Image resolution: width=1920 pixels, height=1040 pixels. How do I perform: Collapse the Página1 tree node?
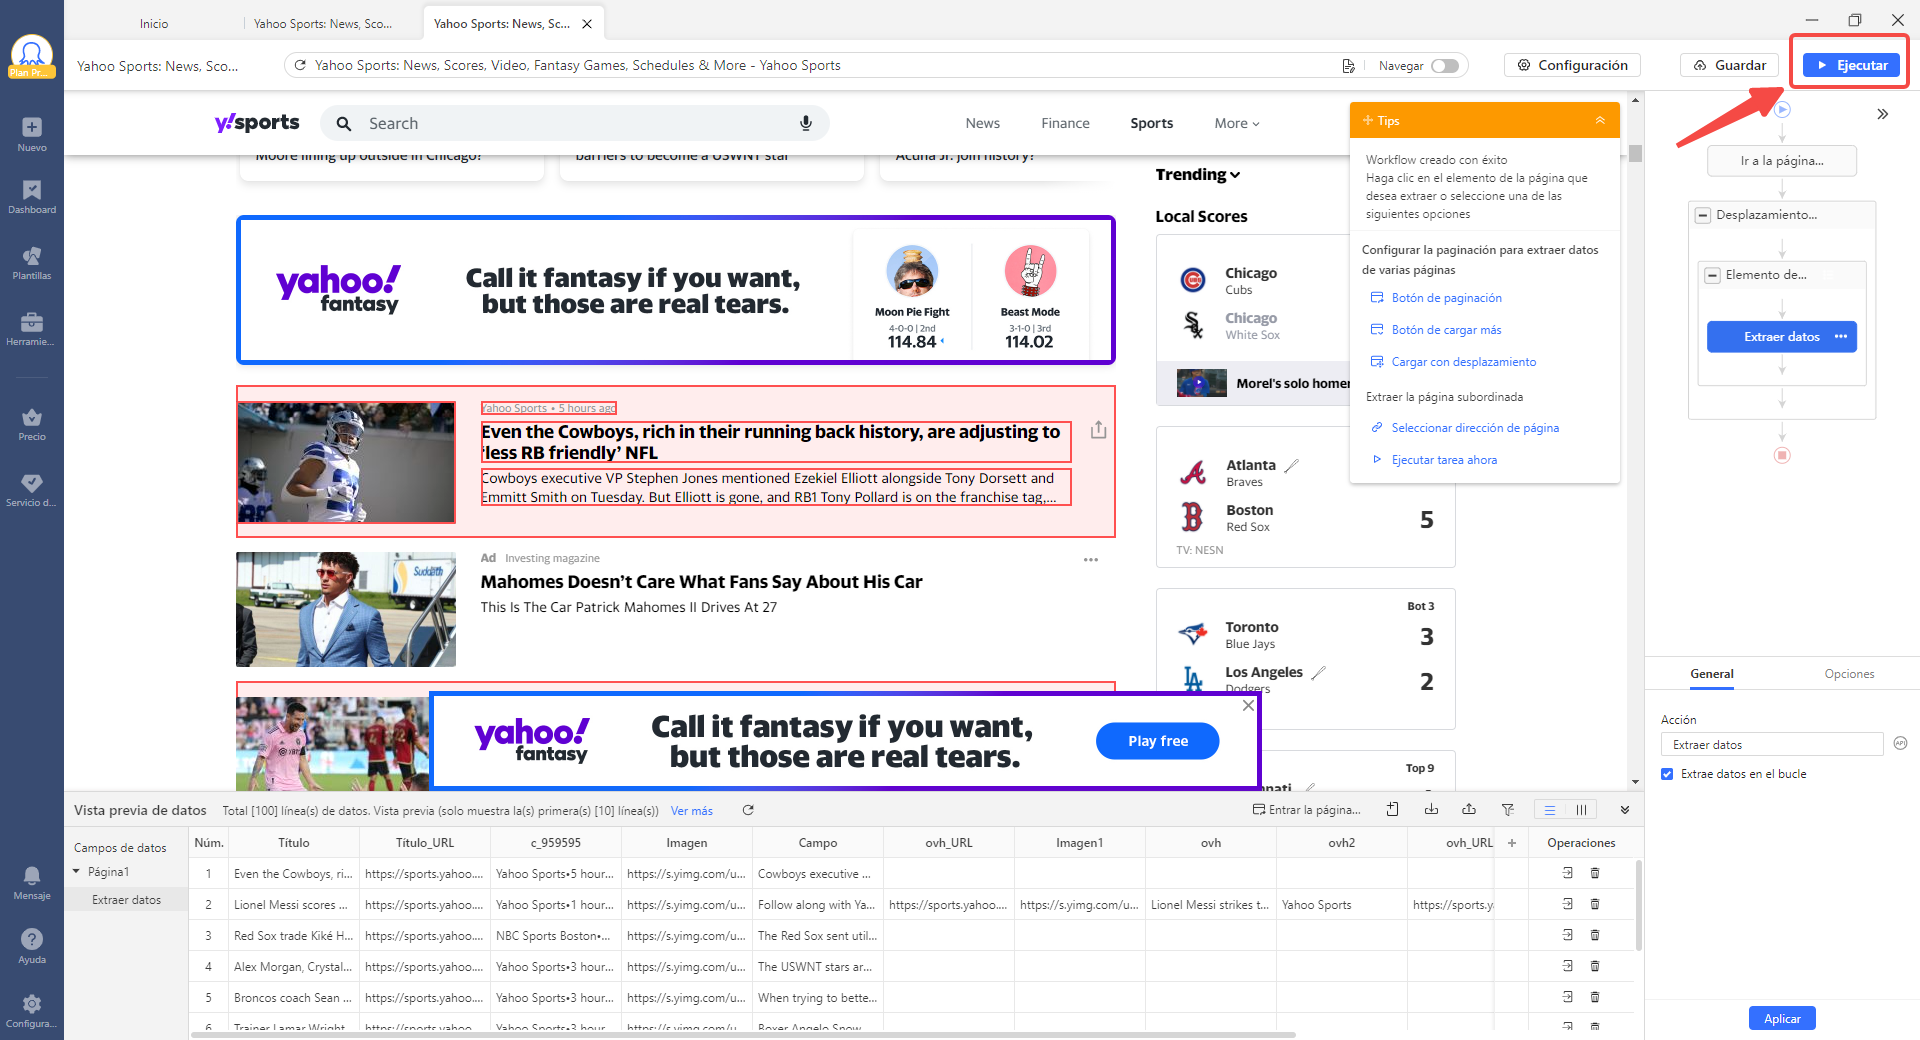click(76, 872)
